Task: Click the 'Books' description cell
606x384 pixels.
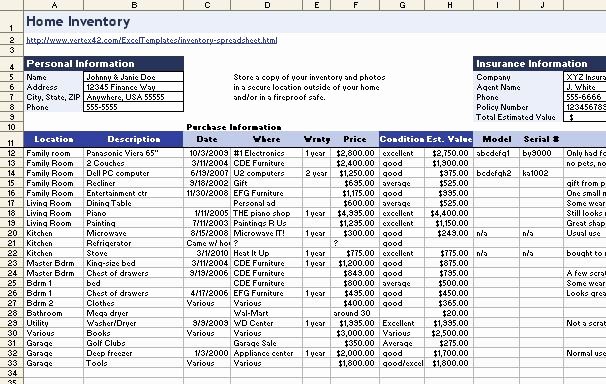Action: (x=133, y=333)
